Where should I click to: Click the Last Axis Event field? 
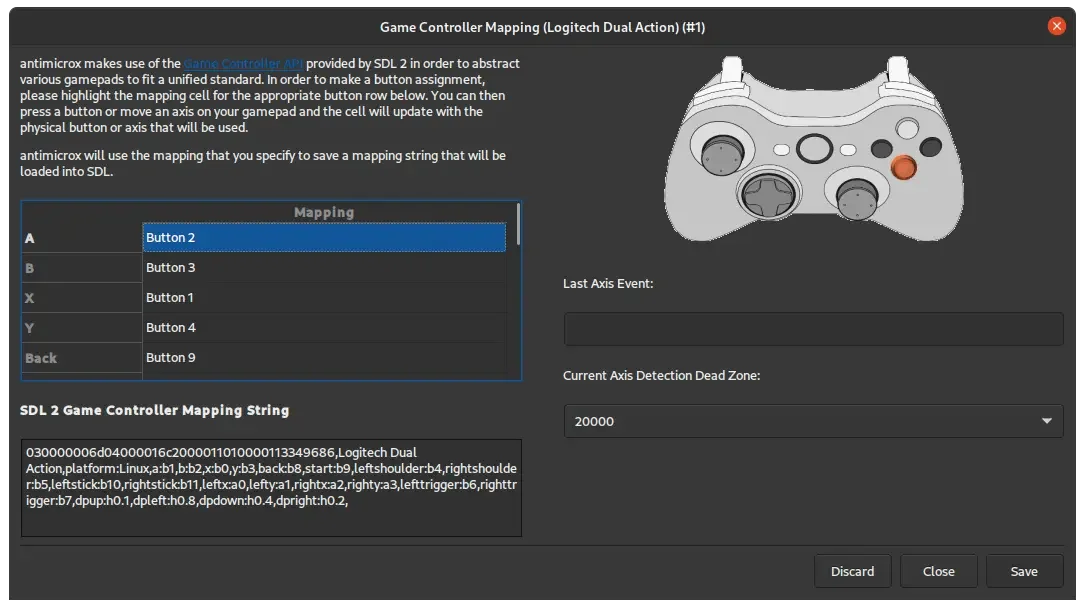[813, 329]
